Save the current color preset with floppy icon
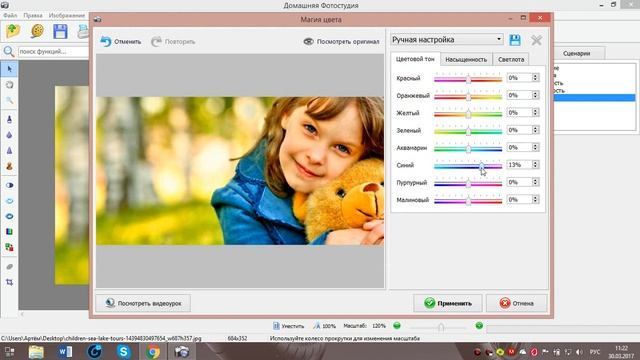 click(515, 40)
